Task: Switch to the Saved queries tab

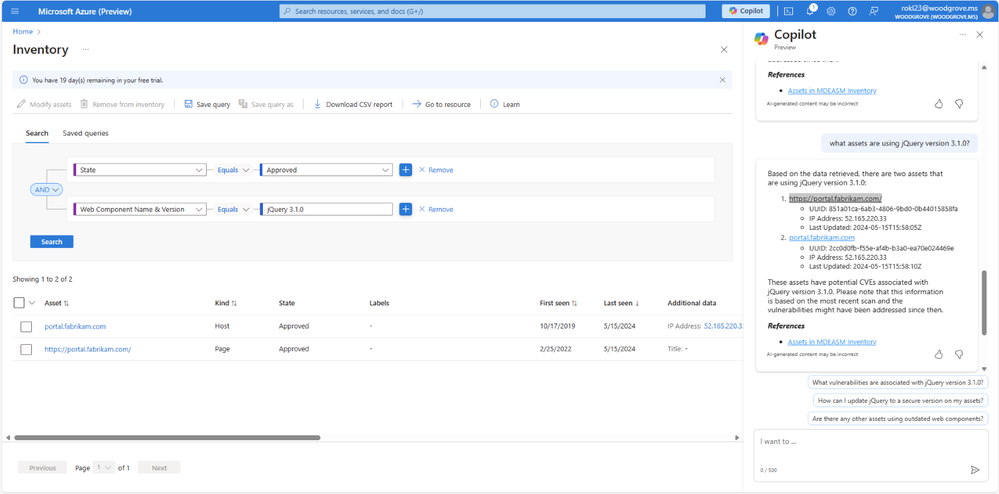Action: (x=85, y=133)
